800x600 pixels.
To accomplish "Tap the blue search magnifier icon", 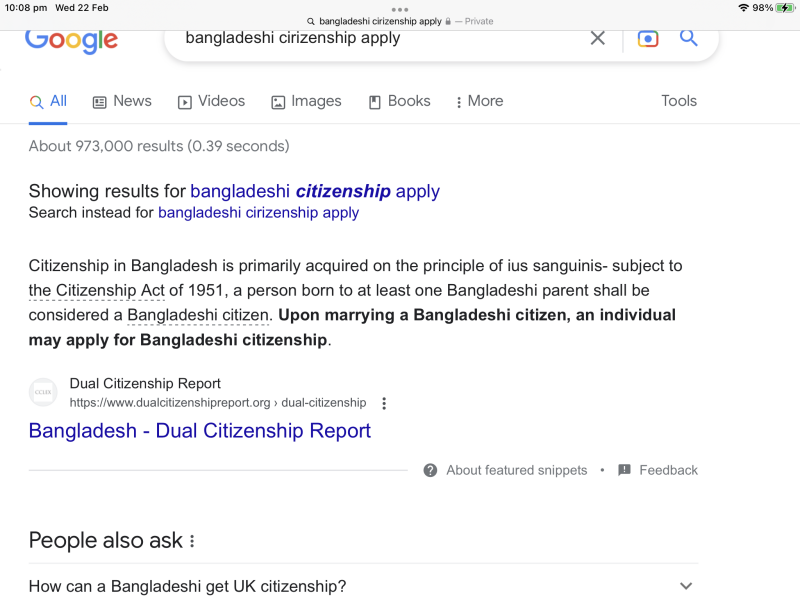I will tap(688, 38).
